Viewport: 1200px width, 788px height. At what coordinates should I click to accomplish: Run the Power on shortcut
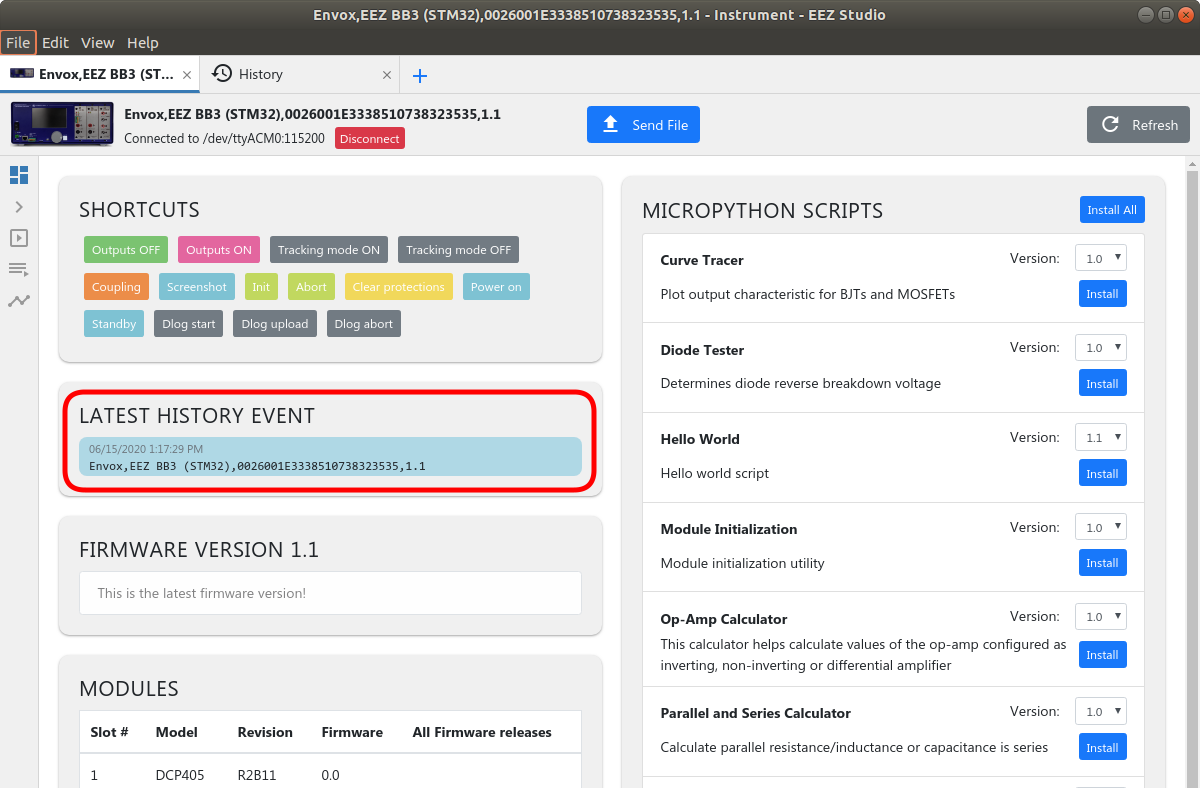[x=496, y=287]
